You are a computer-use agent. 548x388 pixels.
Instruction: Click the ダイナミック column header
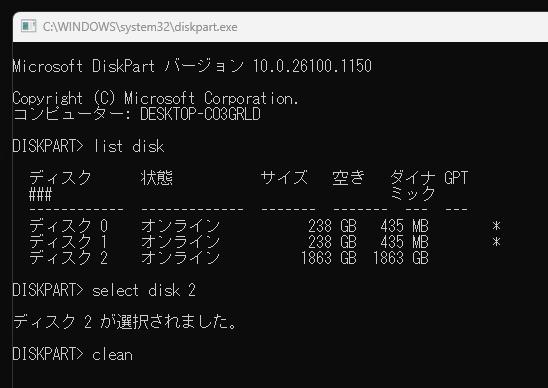click(x=412, y=186)
